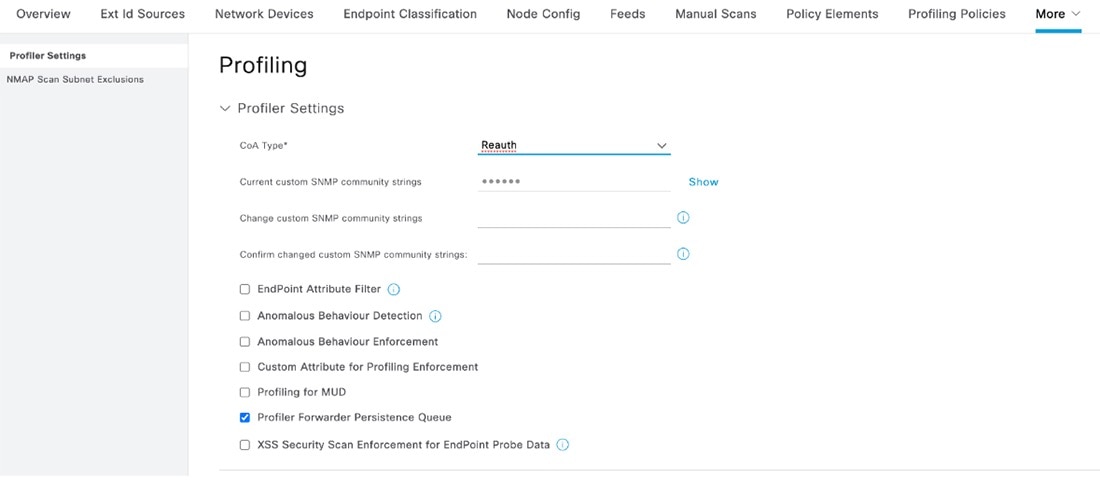Click Show link for SNMP strings
1100x492 pixels.
(704, 182)
